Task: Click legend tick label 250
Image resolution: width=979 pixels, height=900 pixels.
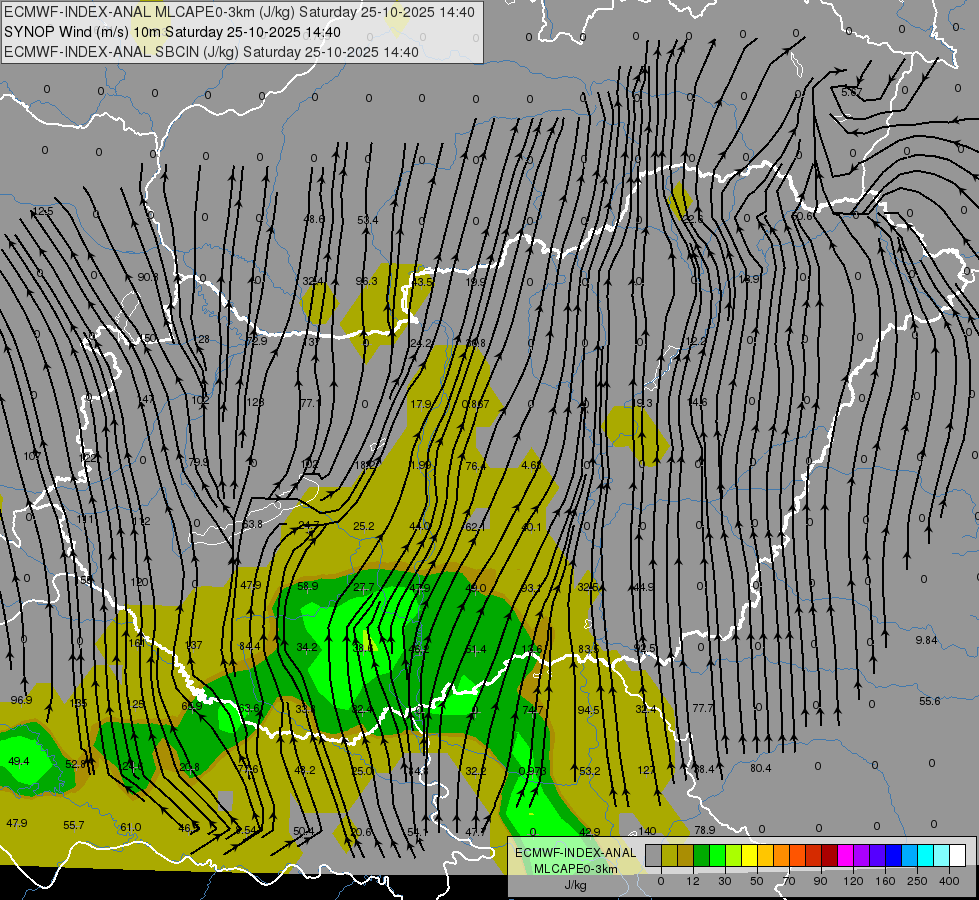Action: pyautogui.click(x=917, y=881)
